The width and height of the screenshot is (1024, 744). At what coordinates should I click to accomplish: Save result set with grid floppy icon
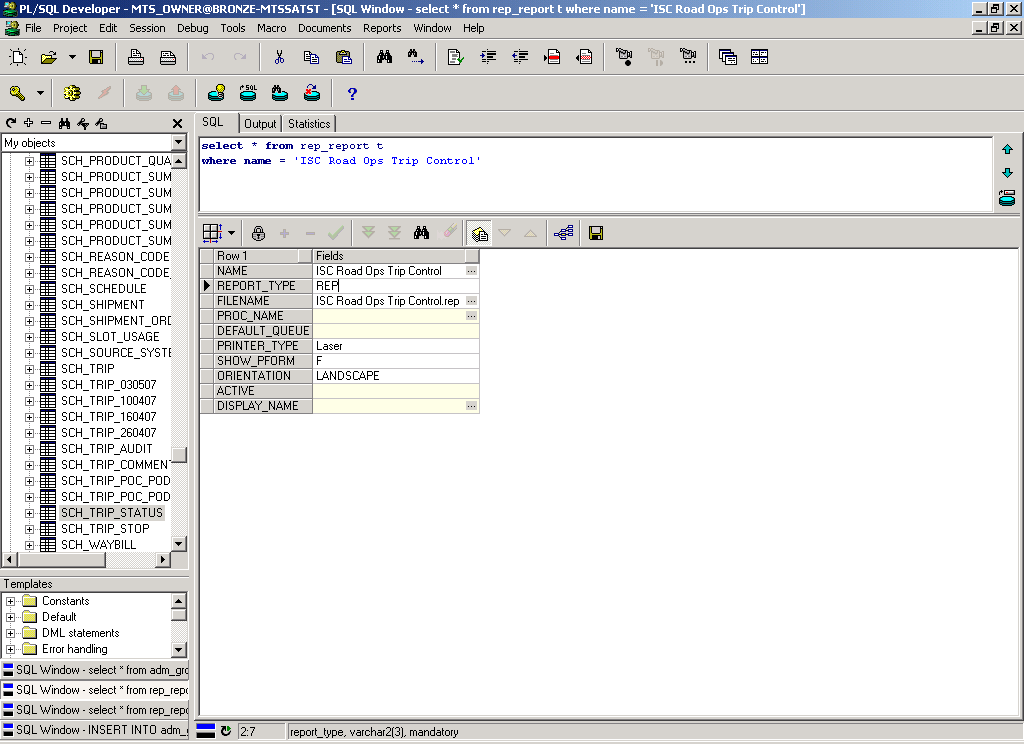tap(596, 233)
